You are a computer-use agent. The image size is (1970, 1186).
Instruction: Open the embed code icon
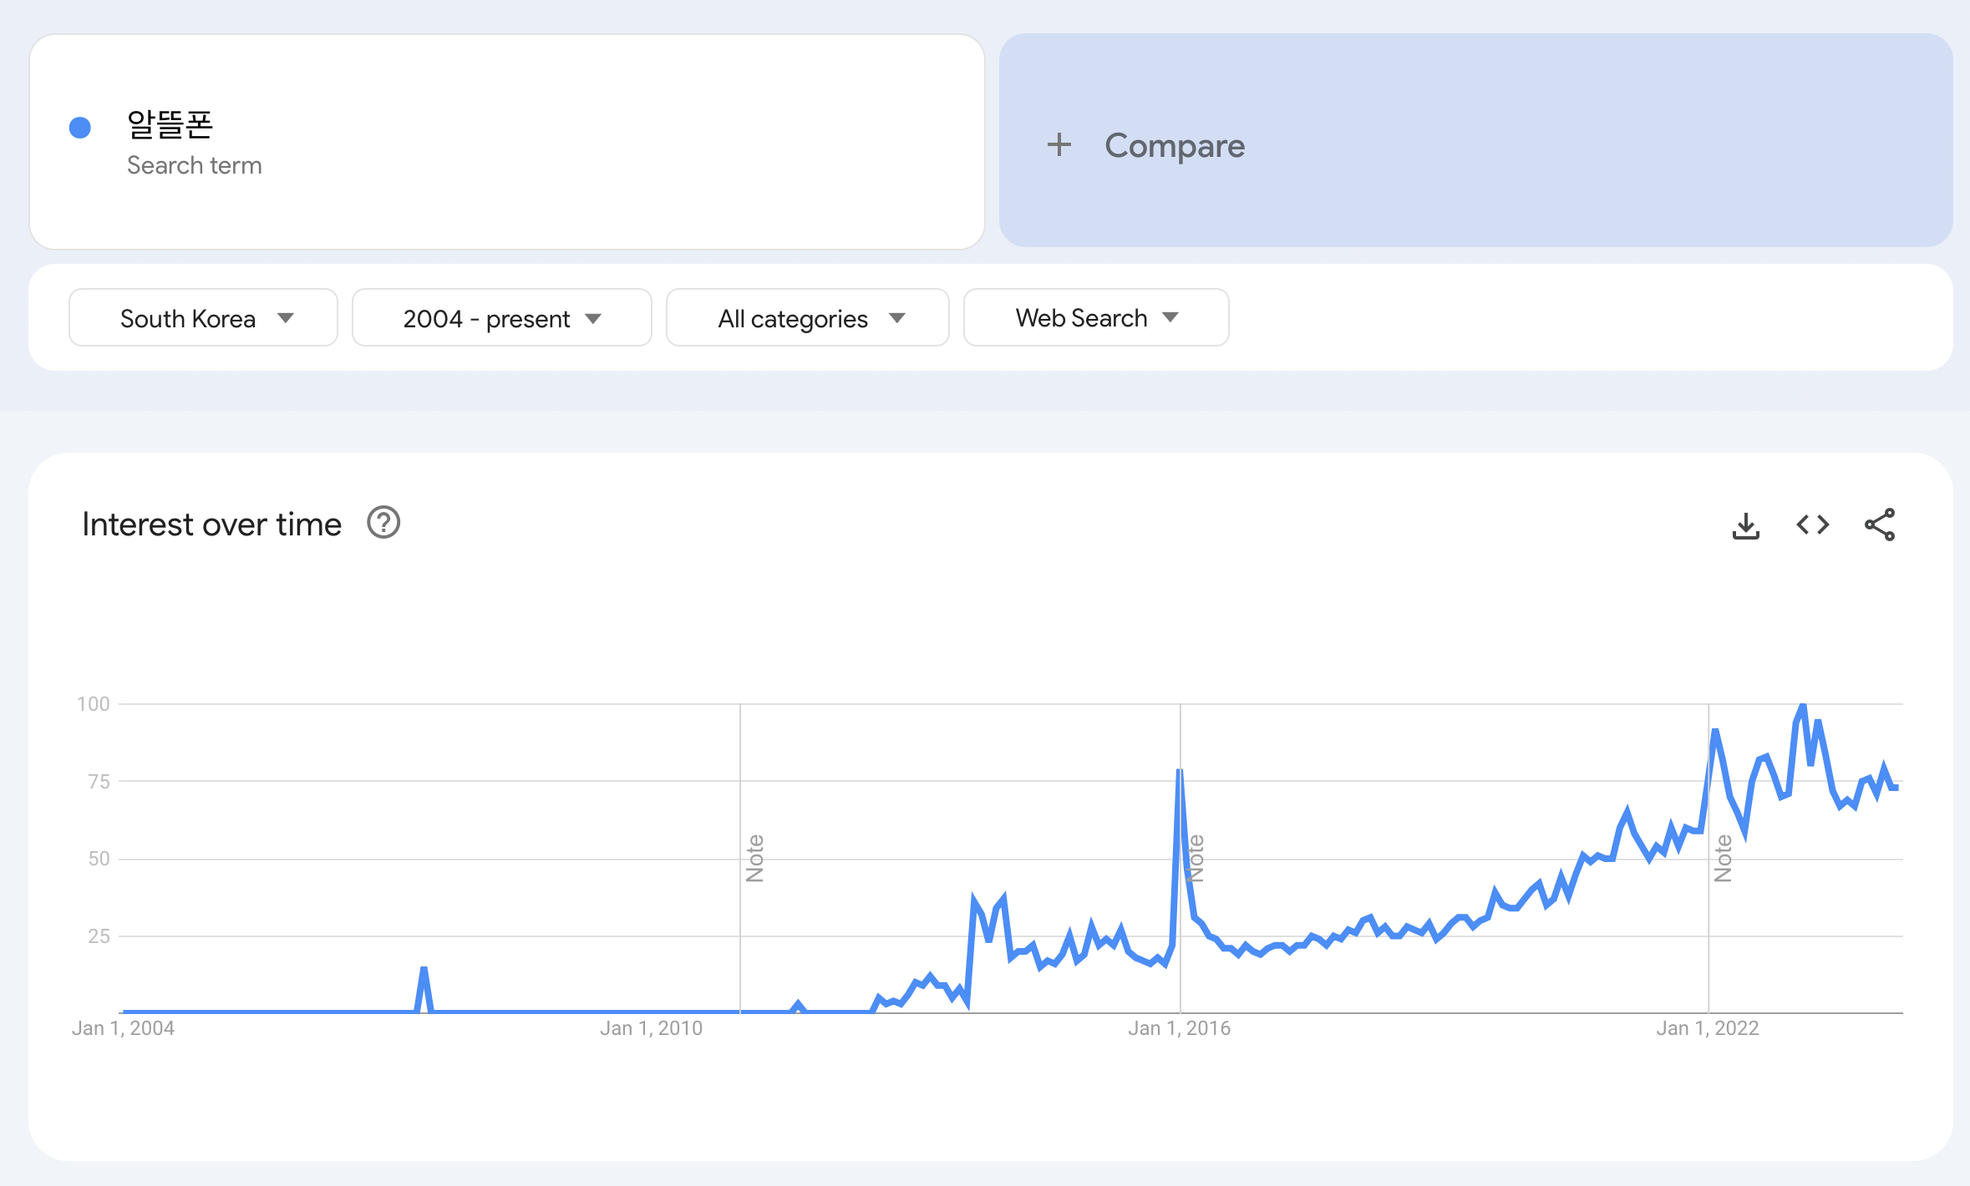[x=1812, y=525]
